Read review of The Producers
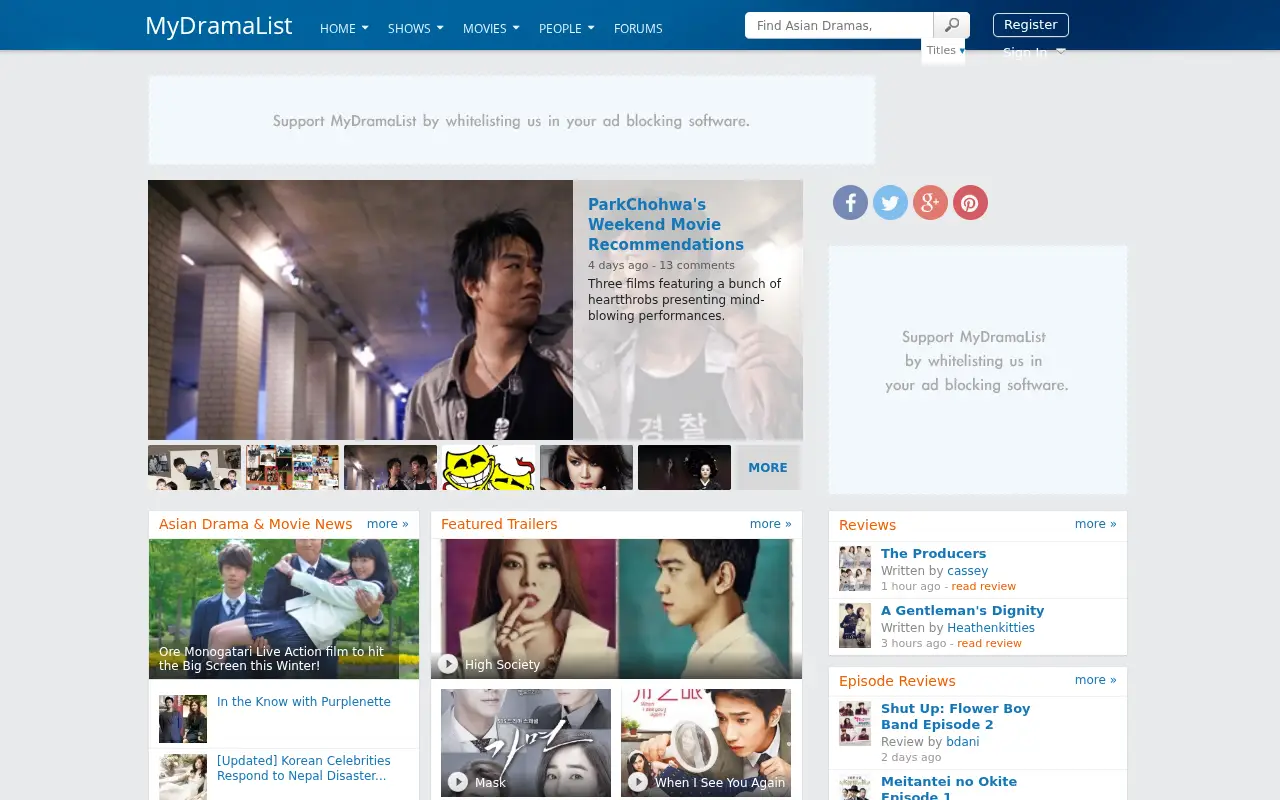This screenshot has width=1280, height=800. [983, 587]
